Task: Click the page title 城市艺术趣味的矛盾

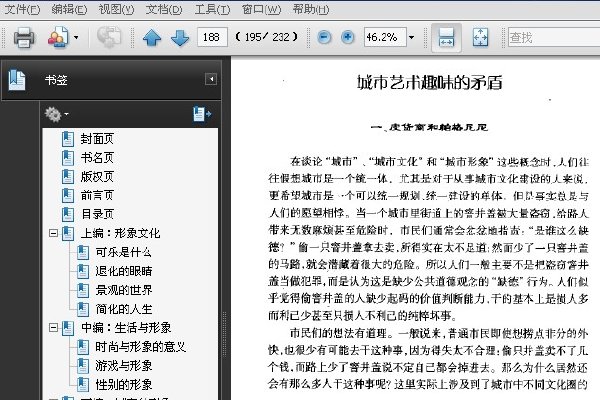Action: pyautogui.click(x=429, y=82)
